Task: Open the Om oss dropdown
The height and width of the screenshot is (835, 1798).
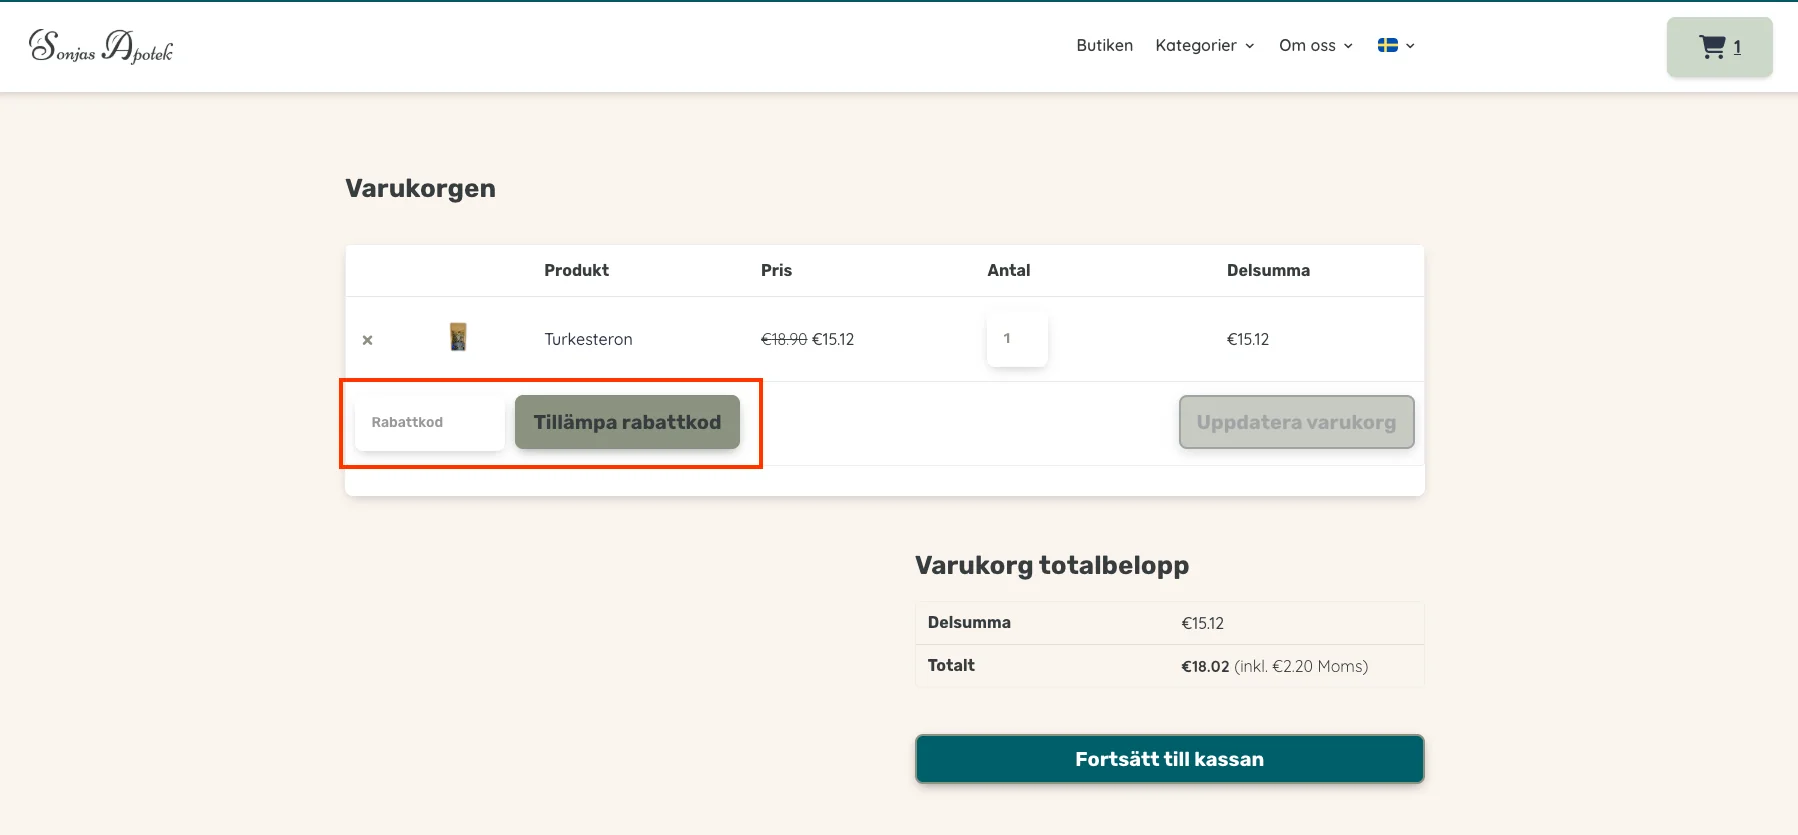Action: (x=1307, y=45)
